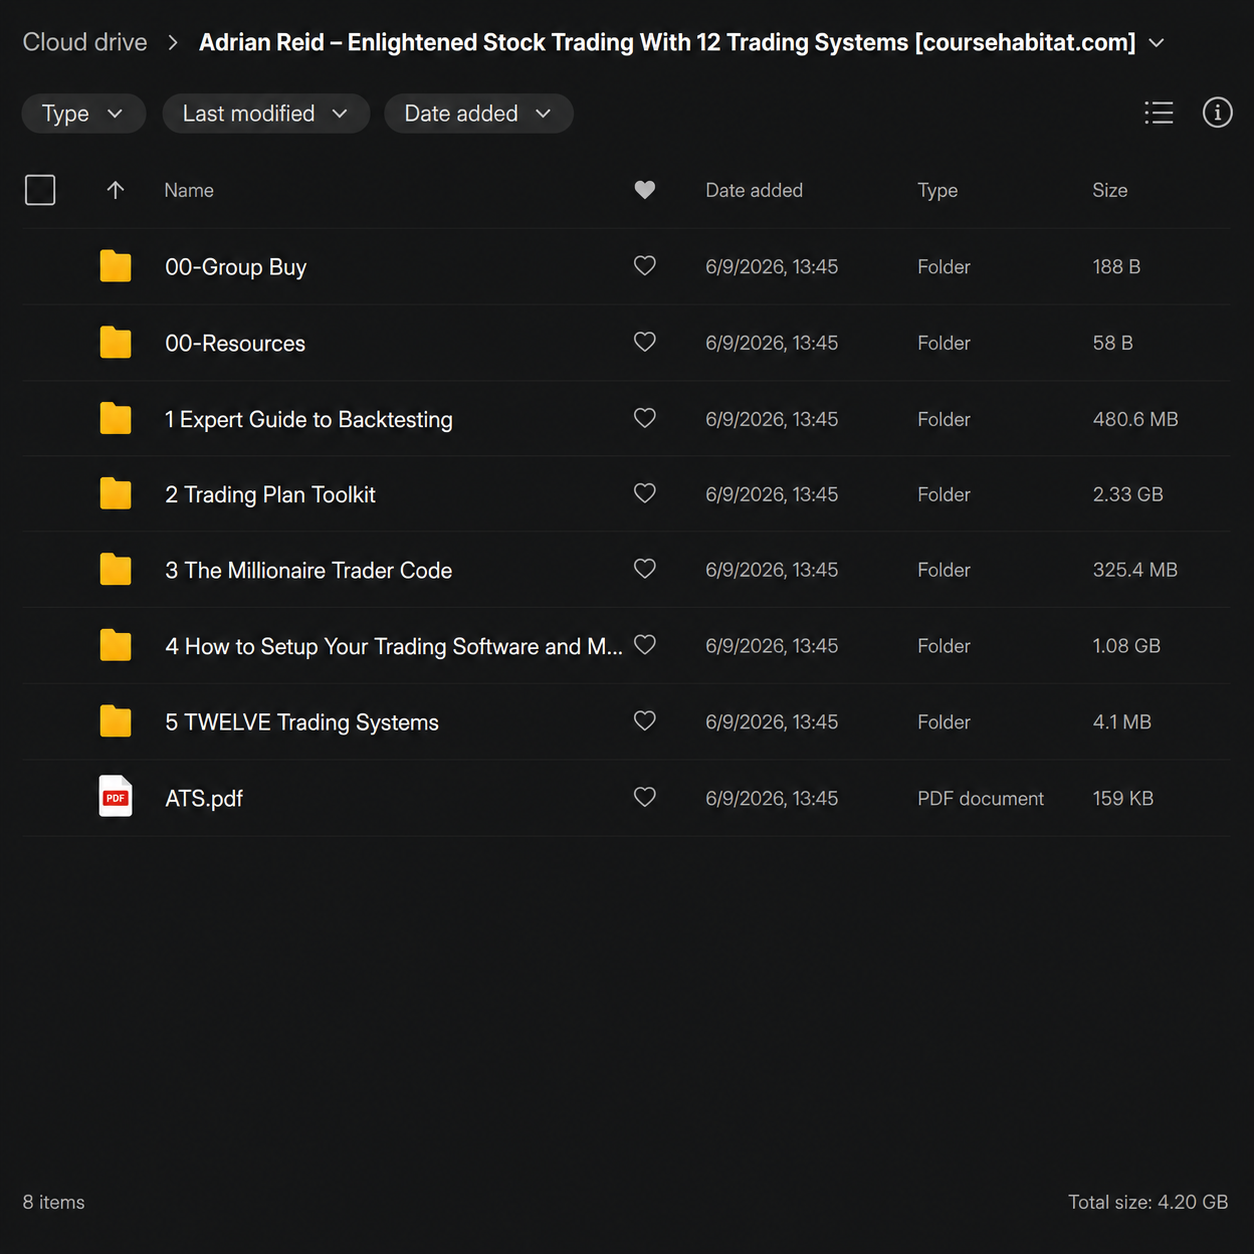The height and width of the screenshot is (1254, 1254).
Task: Expand the current folder breadcrumb chevron menu
Action: pyautogui.click(x=1157, y=43)
